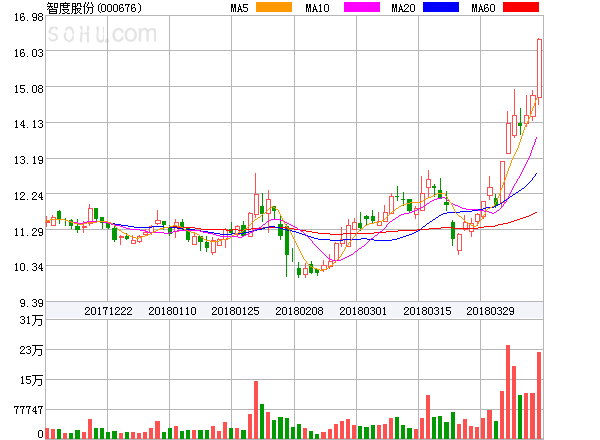Click the 9.39 price axis label
Screen dimensions: 600x440
[32, 303]
